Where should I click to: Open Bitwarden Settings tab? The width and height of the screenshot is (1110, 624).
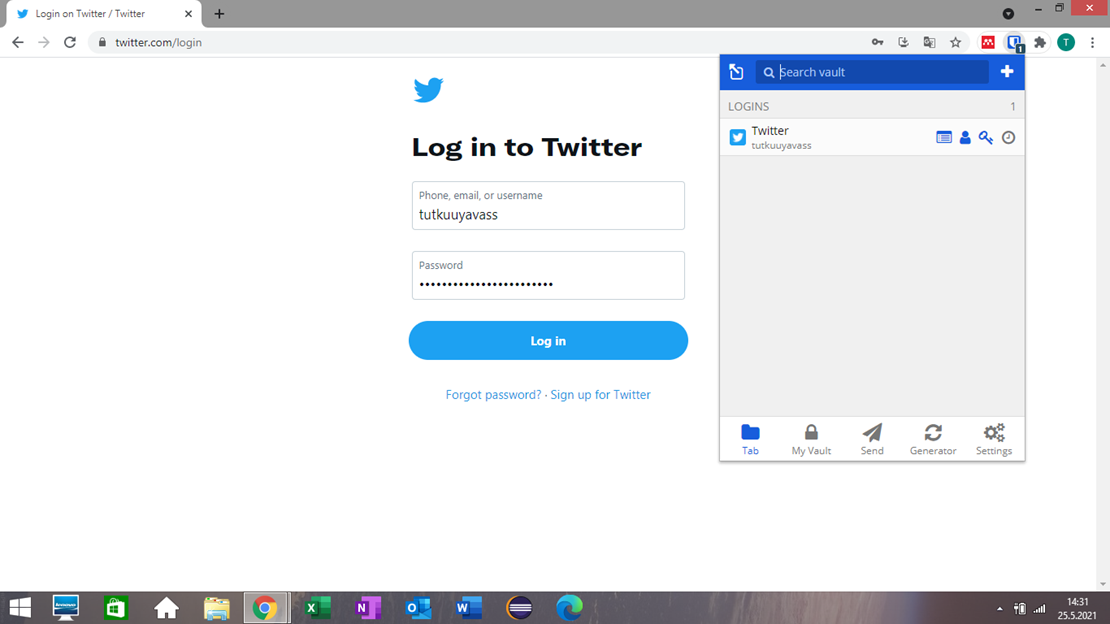994,439
